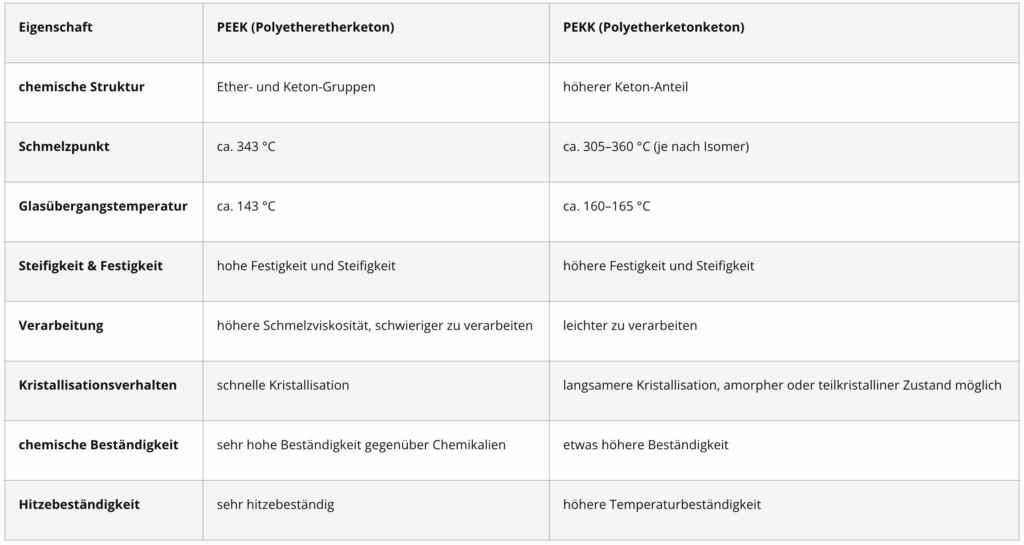This screenshot has width=1024, height=545.
Task: Click the 'höherer Keton-Anteil' cell
Action: click(625, 87)
